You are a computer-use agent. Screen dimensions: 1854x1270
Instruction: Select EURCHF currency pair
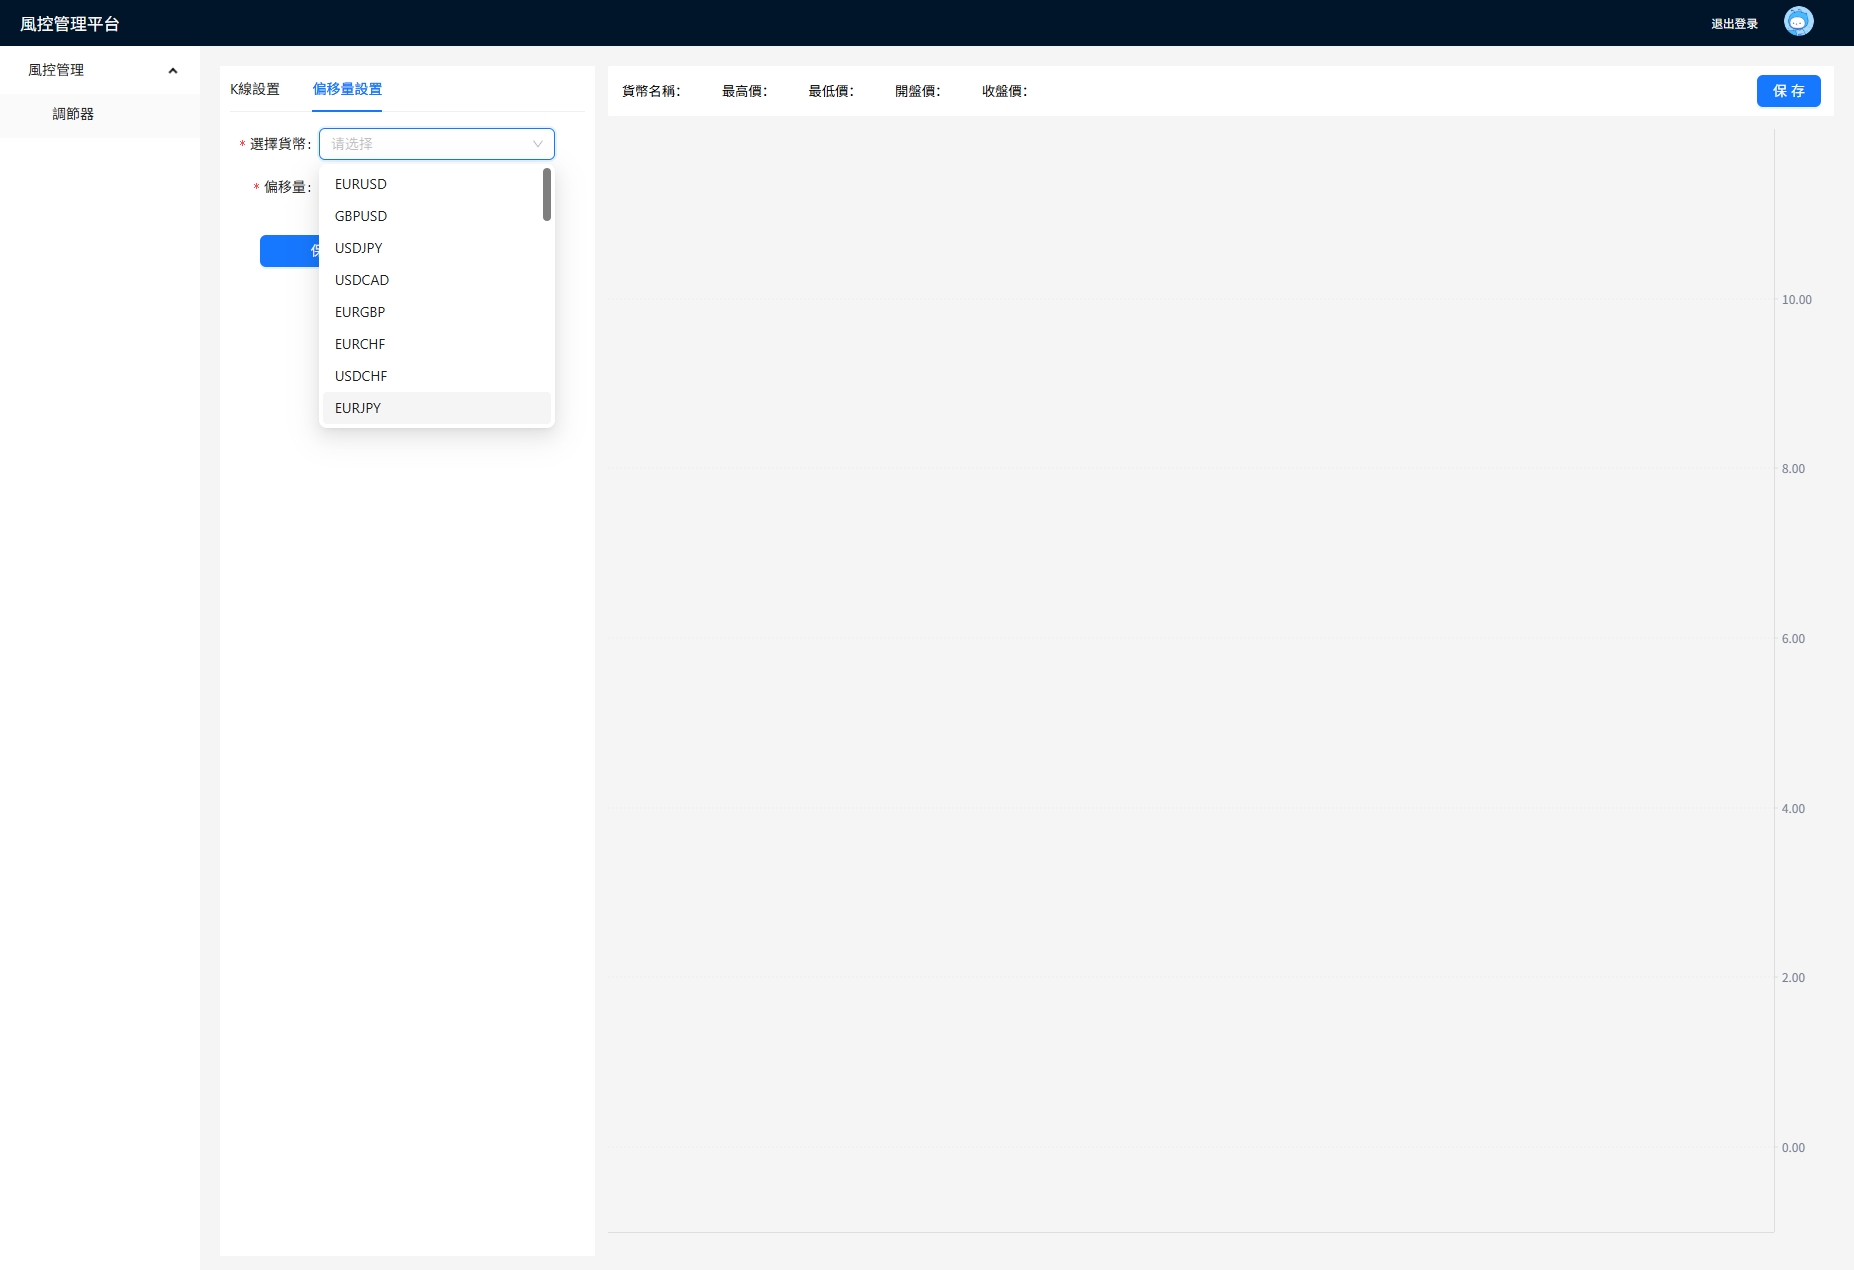click(x=360, y=344)
